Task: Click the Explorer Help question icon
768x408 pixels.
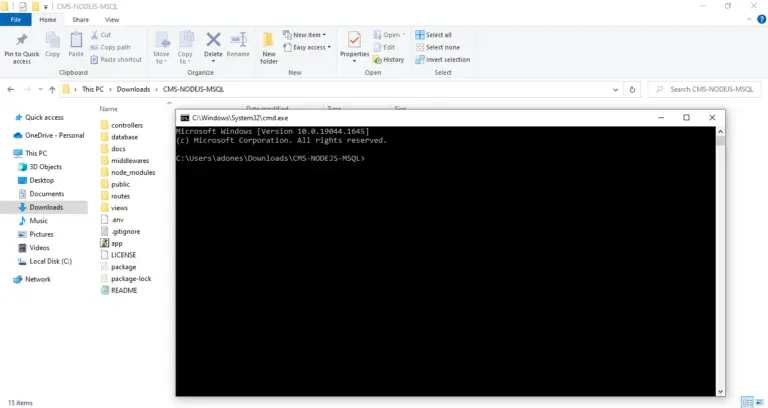Action: 762,19
